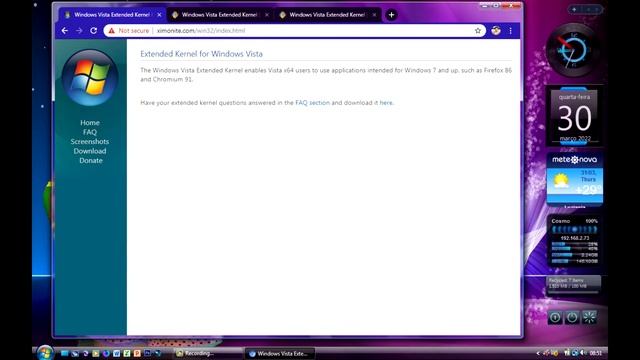Click the network icon in system tray
Image resolution: width=640 pixels, height=360 pixels.
tap(575, 353)
